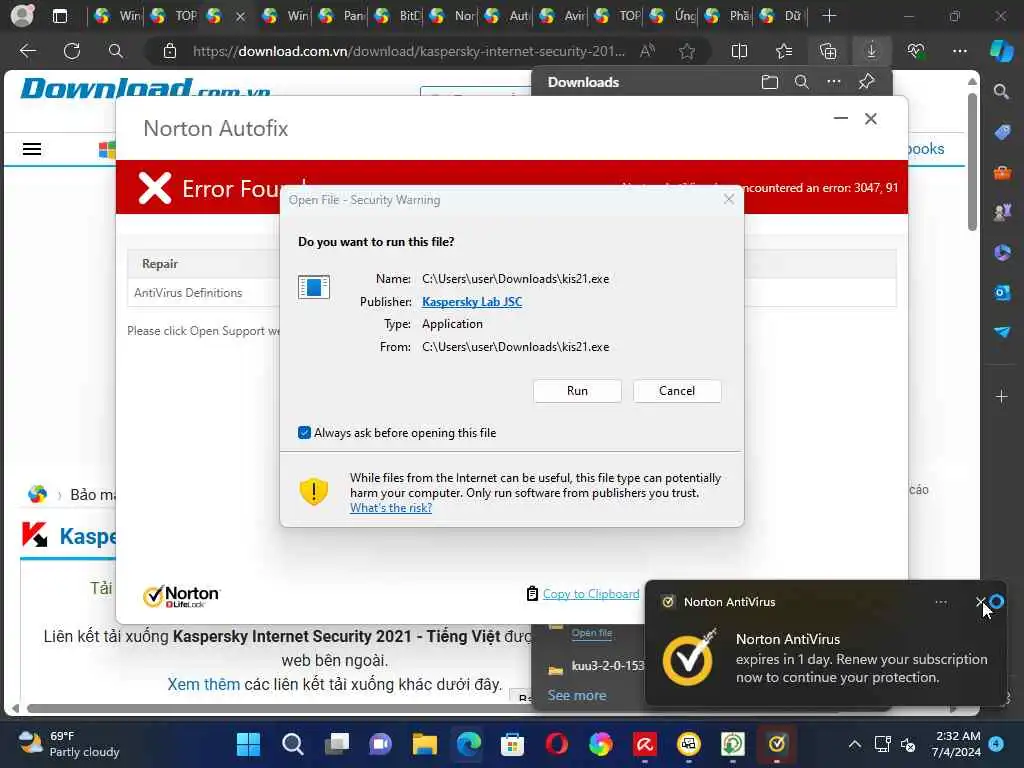Open the tab actions menu icon
1024x768 pixels.
59,16
